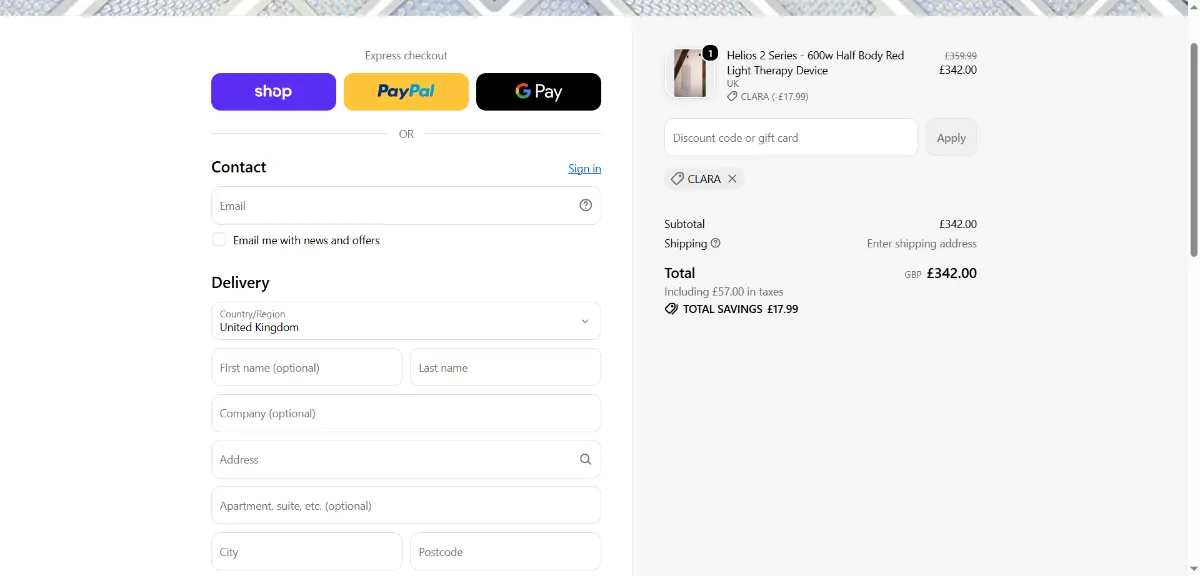Pay with PayPal express checkout

coord(406,92)
